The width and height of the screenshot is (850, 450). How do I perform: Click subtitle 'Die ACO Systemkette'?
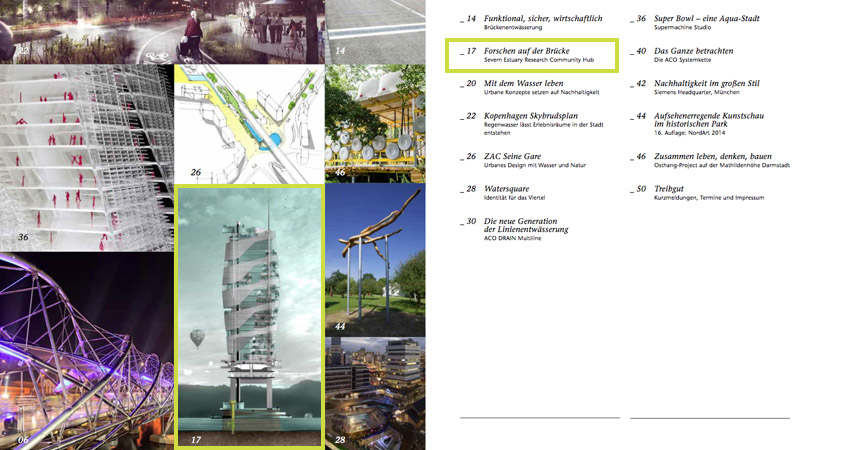[x=682, y=60]
